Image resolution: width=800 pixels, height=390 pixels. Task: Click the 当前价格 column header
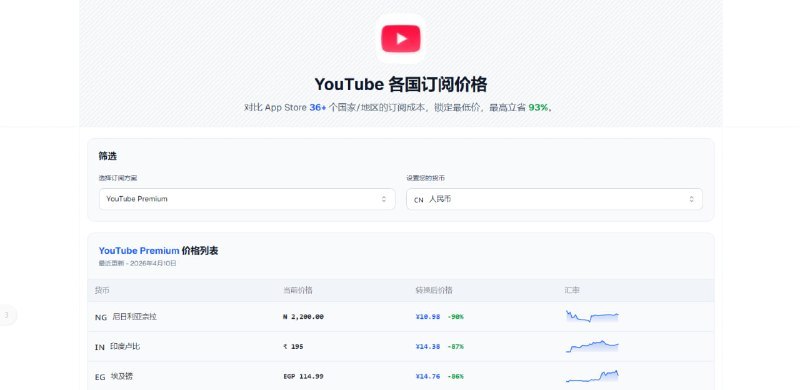click(297, 290)
